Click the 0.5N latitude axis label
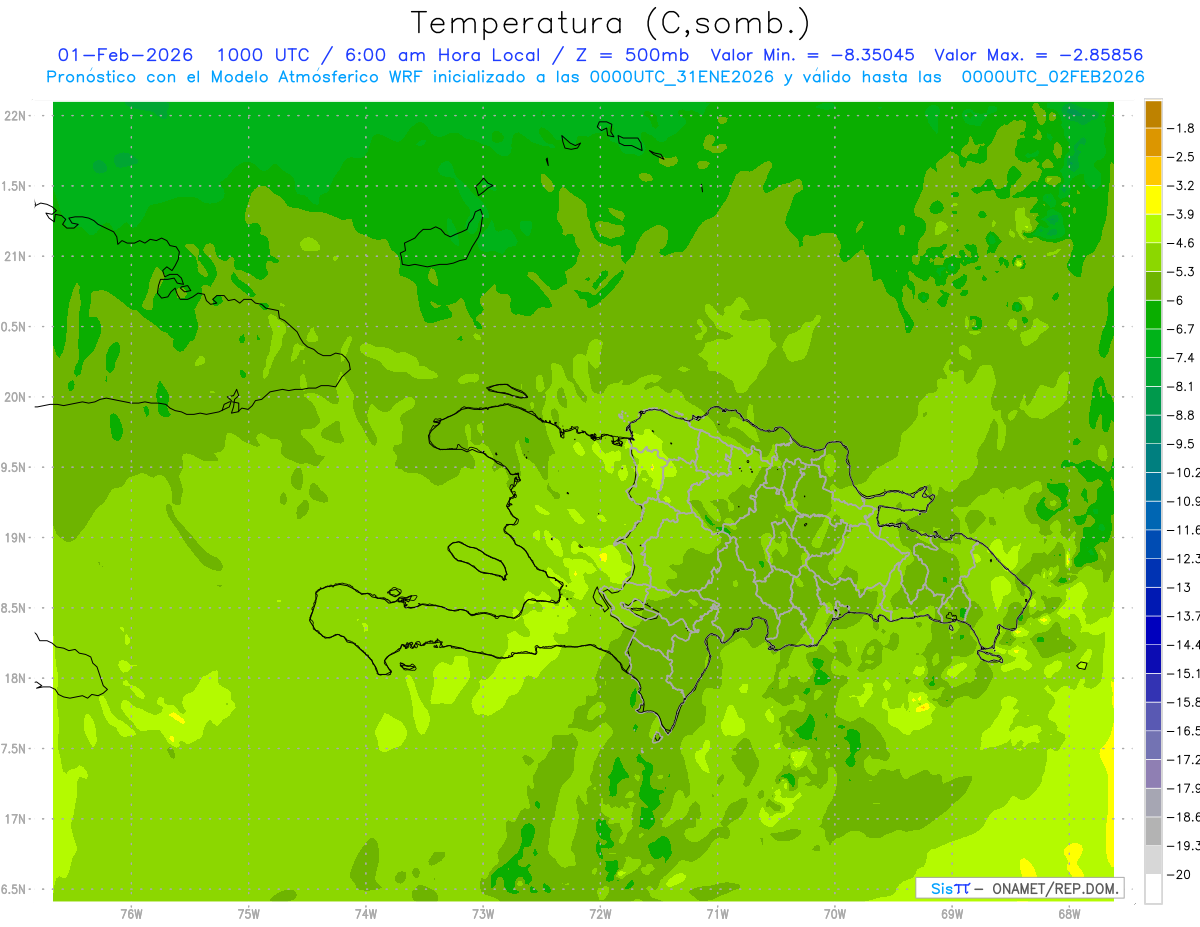 (x=15, y=327)
